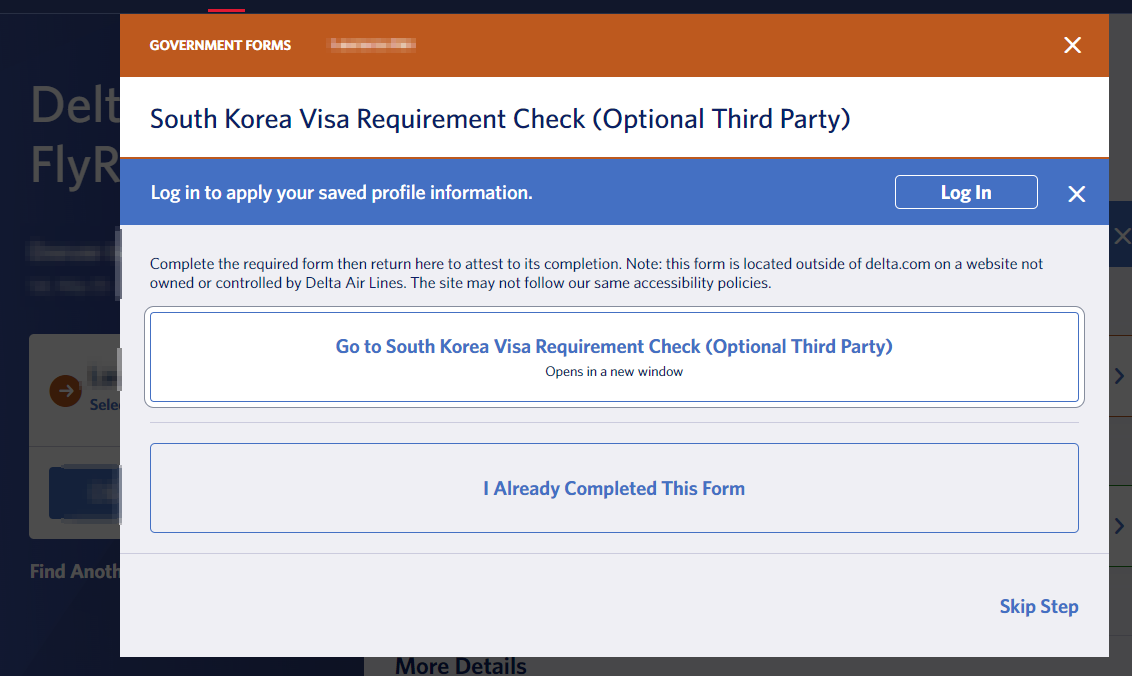The width and height of the screenshot is (1132, 676).
Task: Expand the chevron beside I Already Completed button
Action: click(x=1119, y=526)
